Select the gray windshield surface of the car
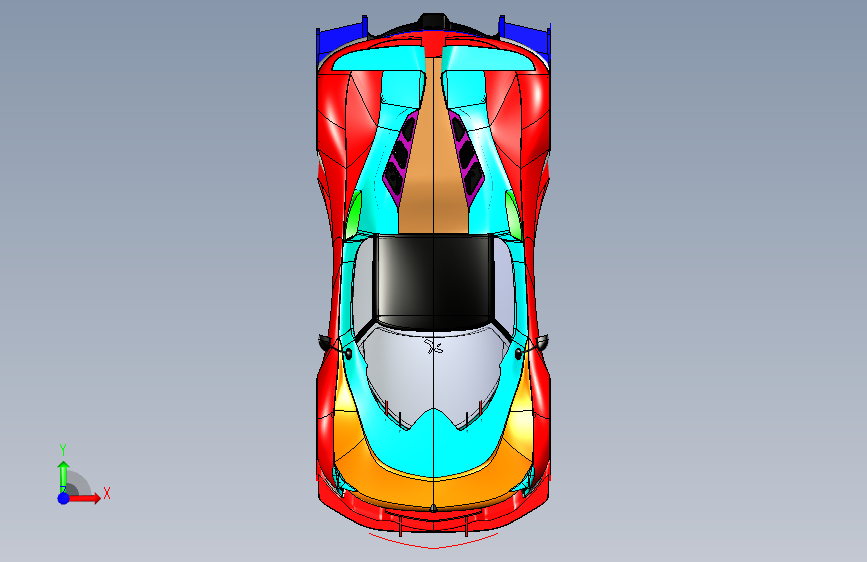Viewport: 867px width, 562px height. tap(434, 376)
